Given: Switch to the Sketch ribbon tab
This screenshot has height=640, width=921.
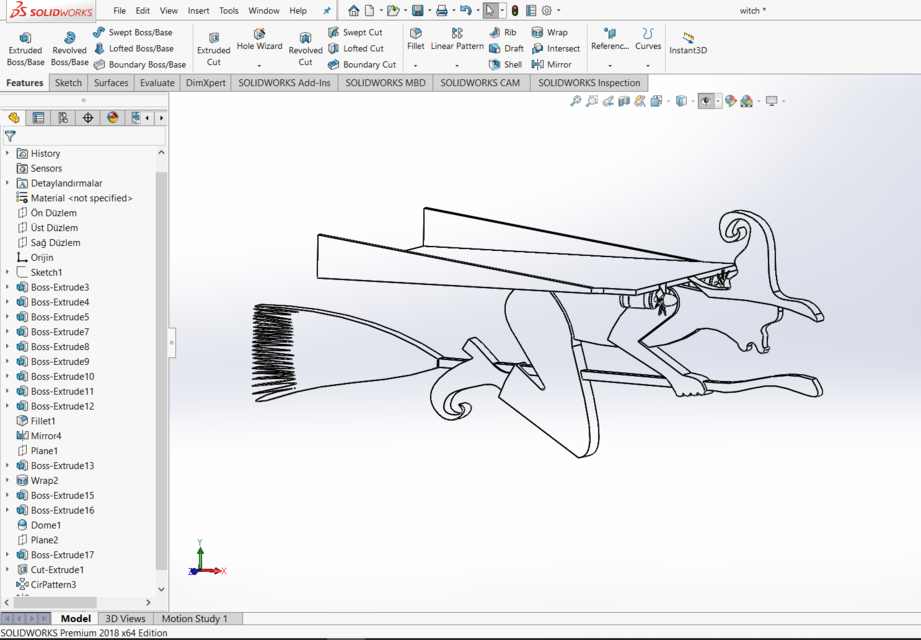Looking at the screenshot, I should [67, 82].
